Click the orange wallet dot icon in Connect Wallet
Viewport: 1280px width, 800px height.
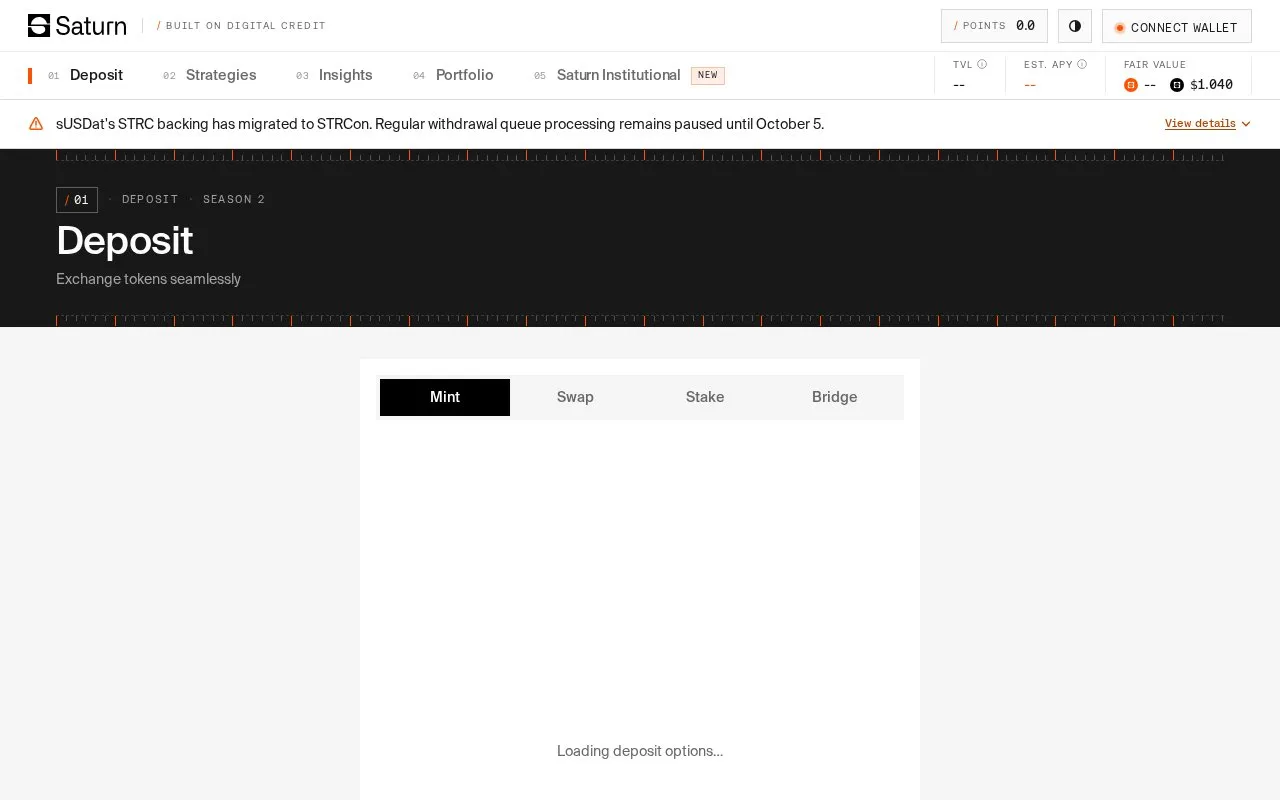(x=1120, y=28)
